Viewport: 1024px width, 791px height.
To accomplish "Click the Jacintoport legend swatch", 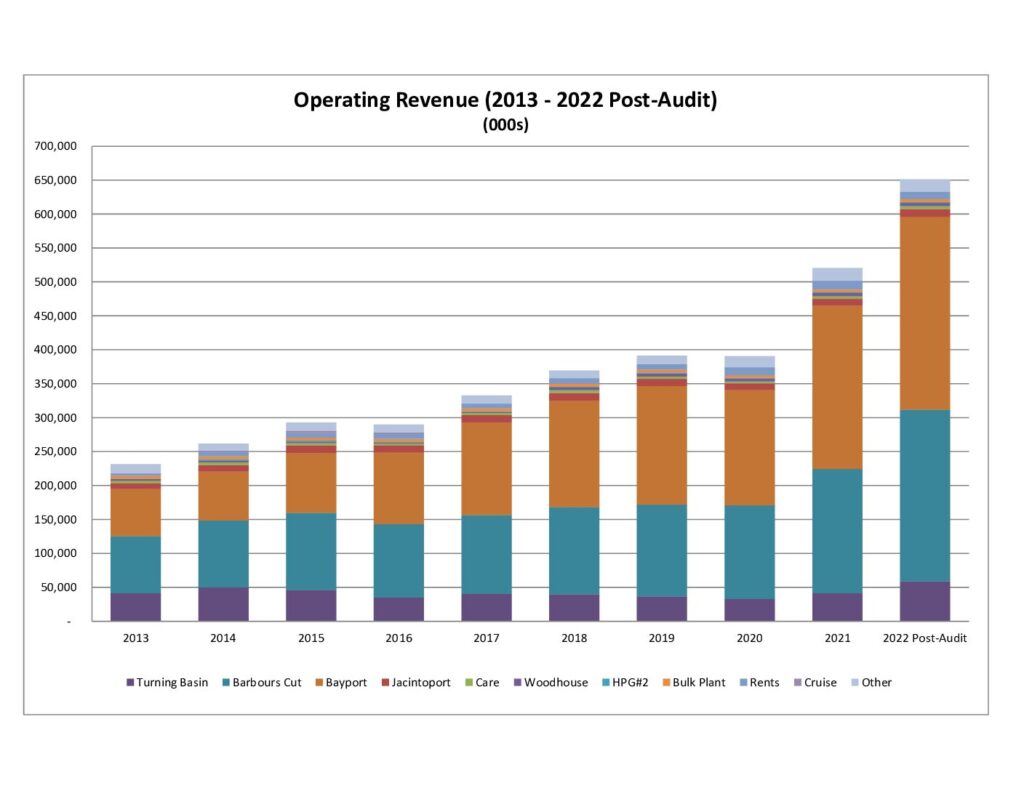I will tap(385, 683).
